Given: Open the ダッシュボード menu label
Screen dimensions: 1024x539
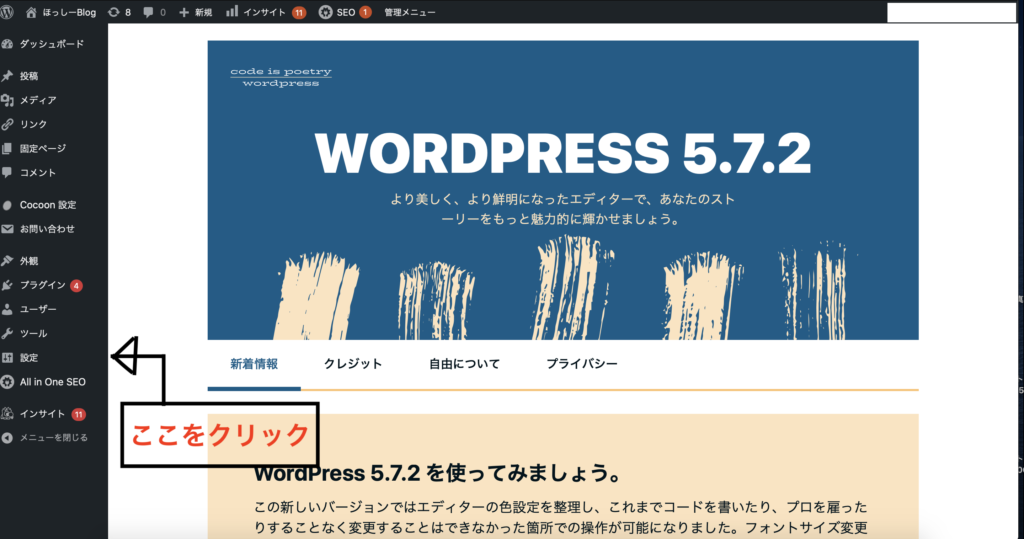Looking at the screenshot, I should pyautogui.click(x=52, y=44).
